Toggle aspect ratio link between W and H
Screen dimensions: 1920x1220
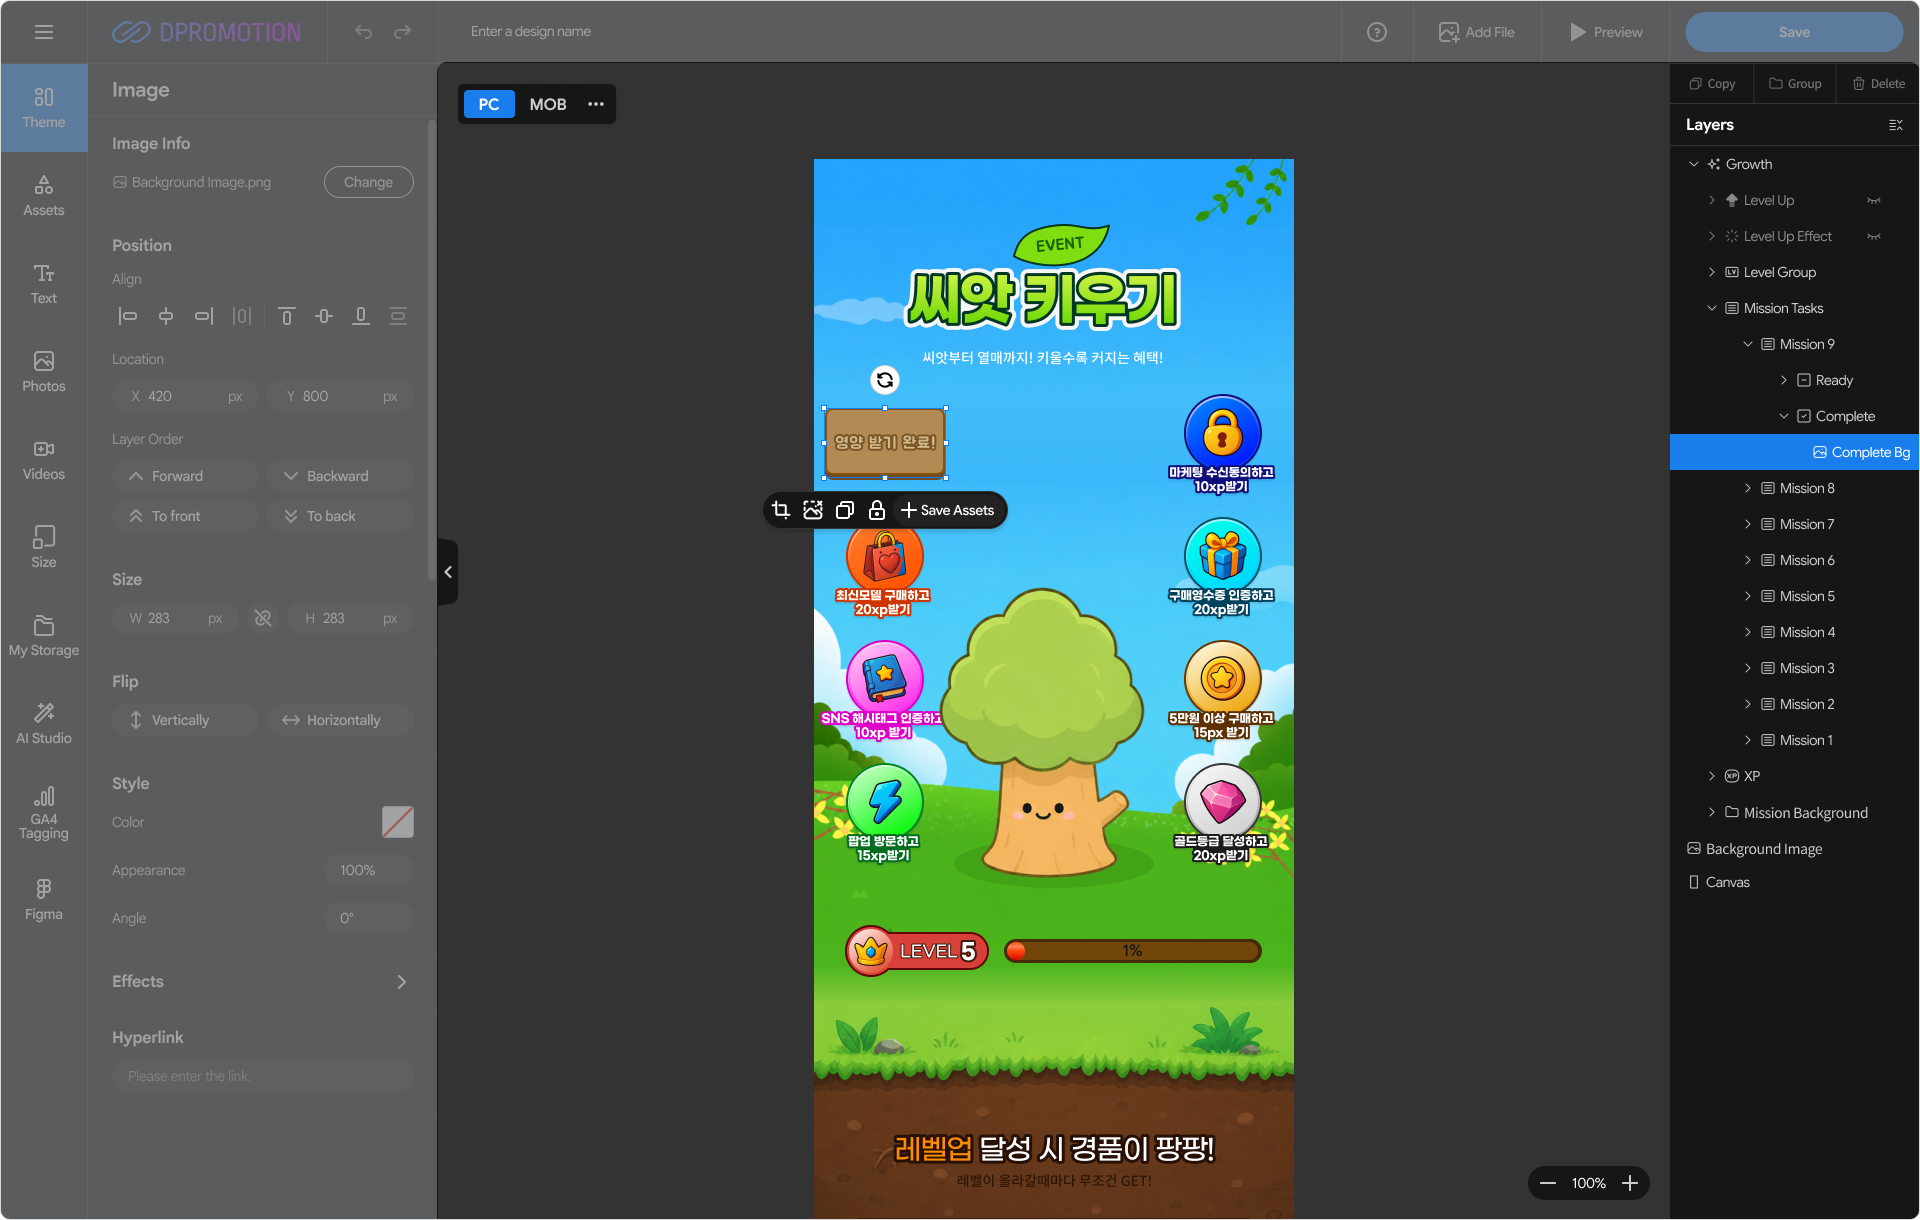263,618
